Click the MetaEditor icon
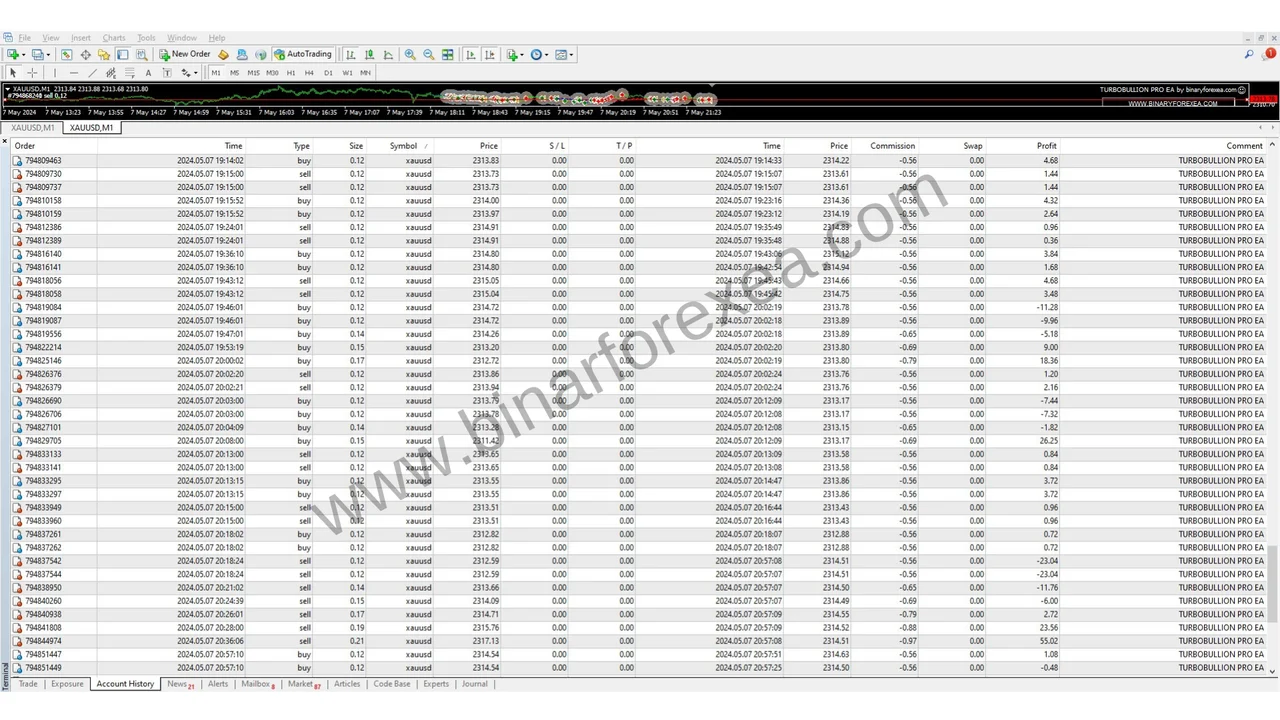Image resolution: width=1280 pixels, height=720 pixels. [223, 55]
